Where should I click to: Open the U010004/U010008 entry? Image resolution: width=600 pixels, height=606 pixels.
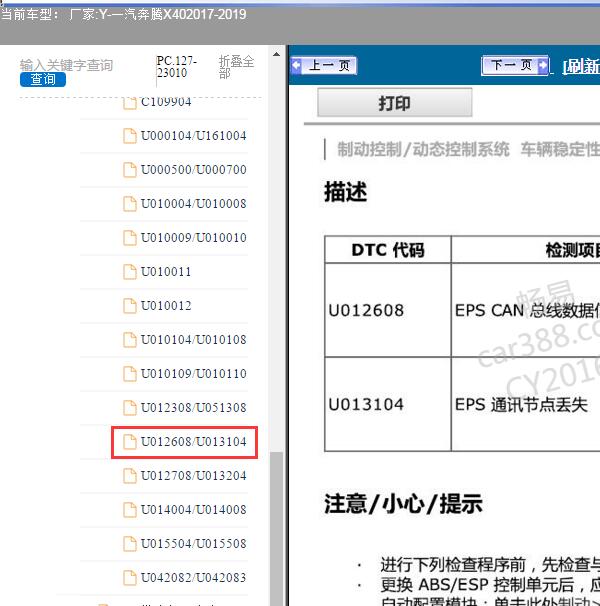tap(193, 204)
